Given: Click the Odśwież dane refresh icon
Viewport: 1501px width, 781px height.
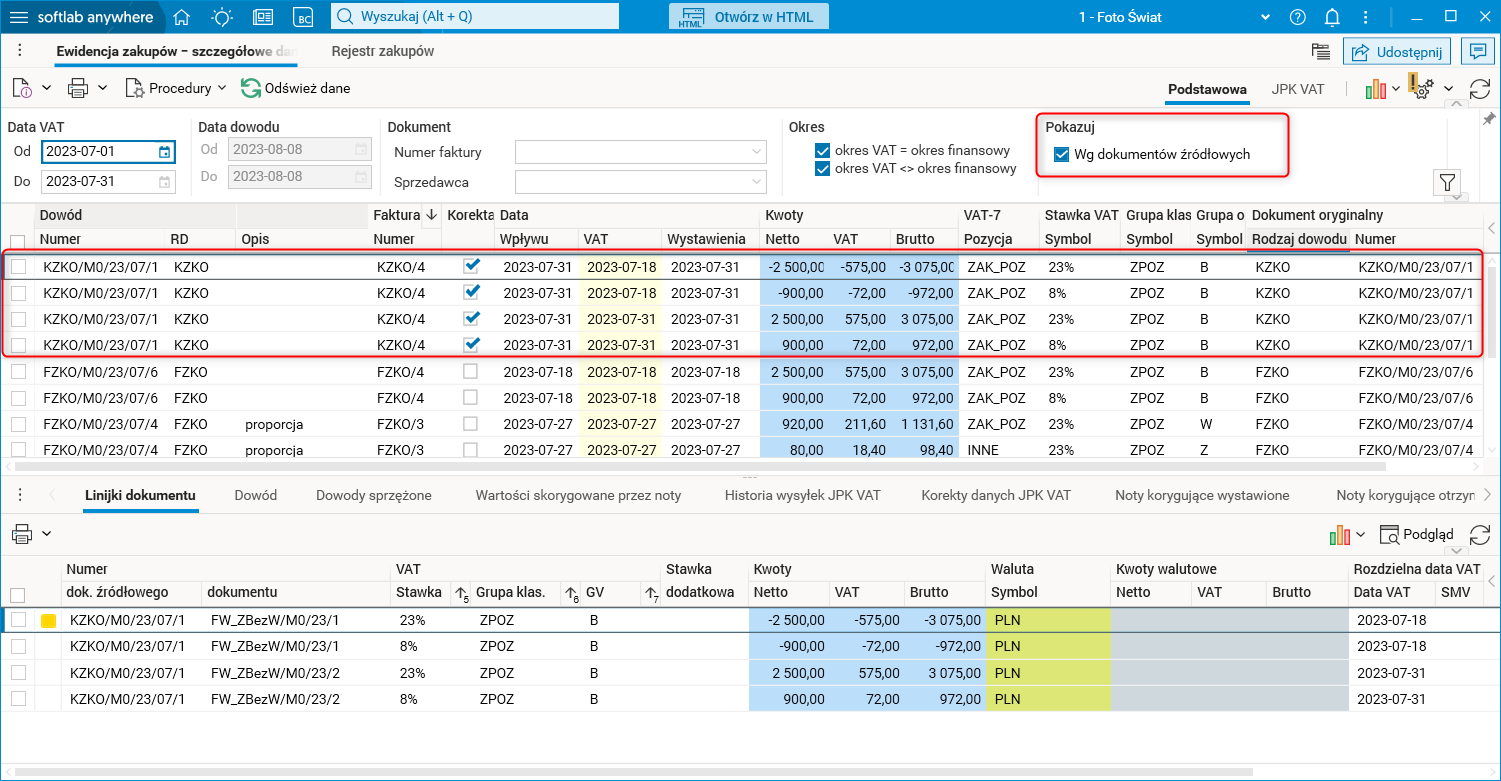Looking at the screenshot, I should (x=251, y=88).
